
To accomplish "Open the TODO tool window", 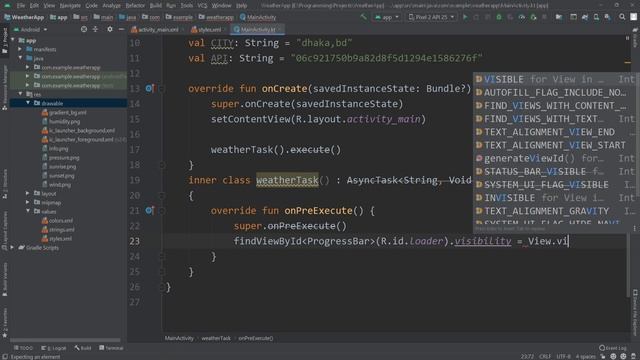I will click(x=23, y=348).
